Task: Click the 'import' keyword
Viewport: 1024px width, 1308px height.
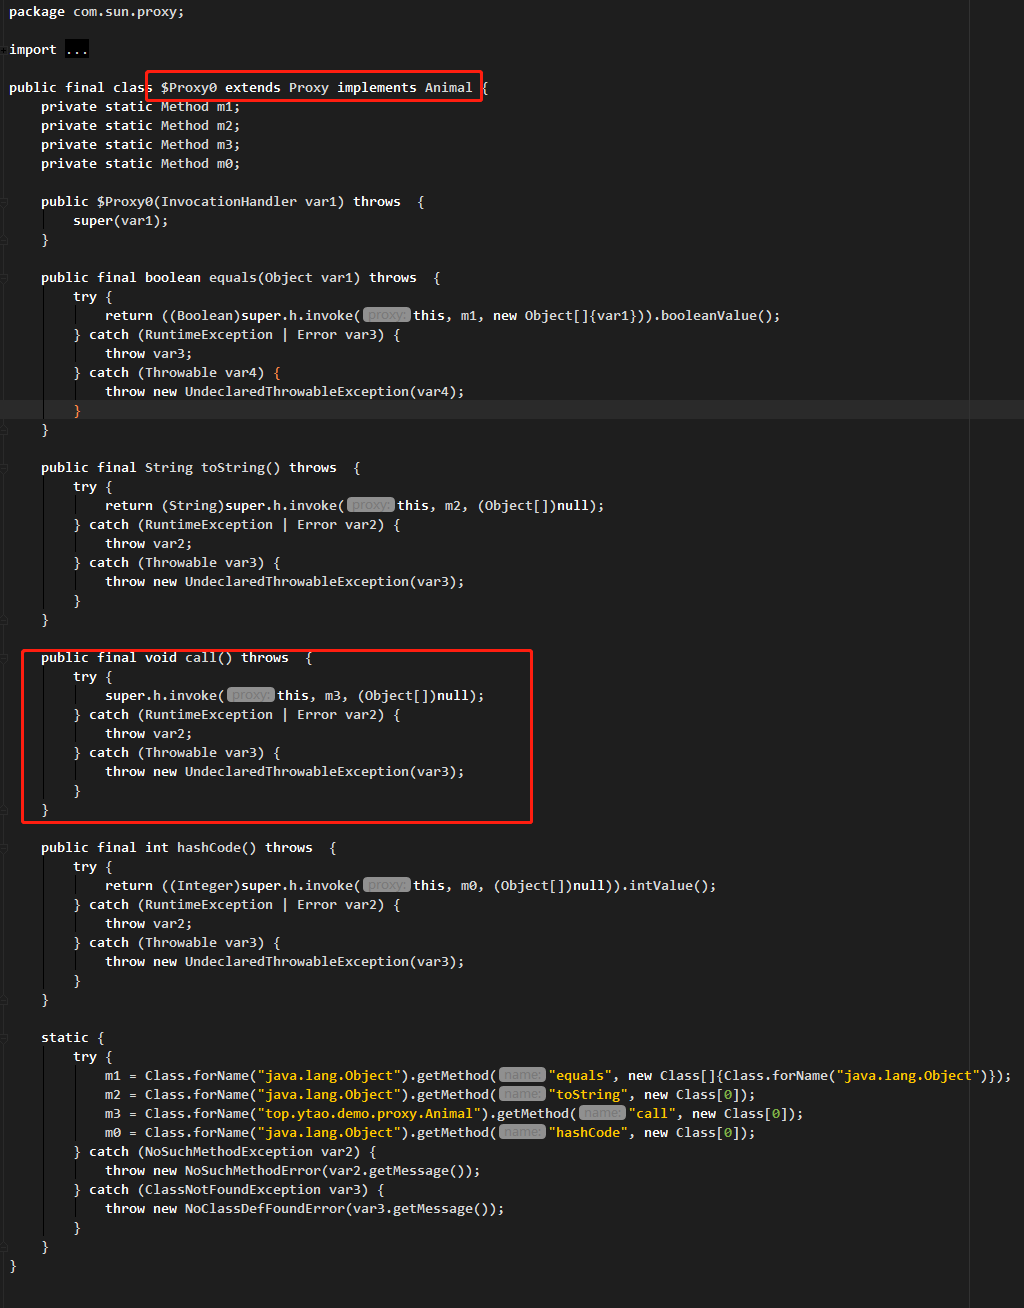Action: coord(33,50)
